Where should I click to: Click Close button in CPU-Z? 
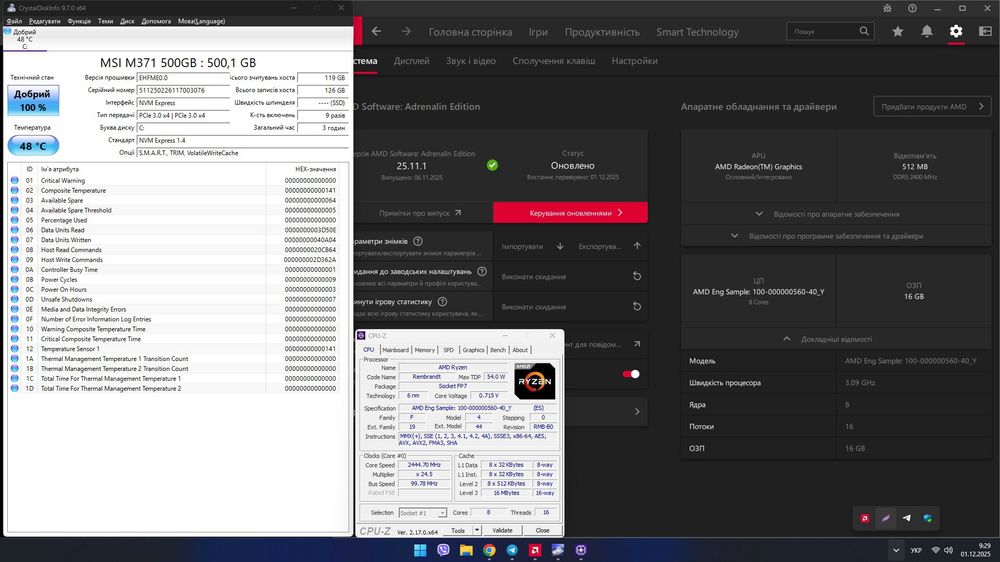[x=542, y=530]
